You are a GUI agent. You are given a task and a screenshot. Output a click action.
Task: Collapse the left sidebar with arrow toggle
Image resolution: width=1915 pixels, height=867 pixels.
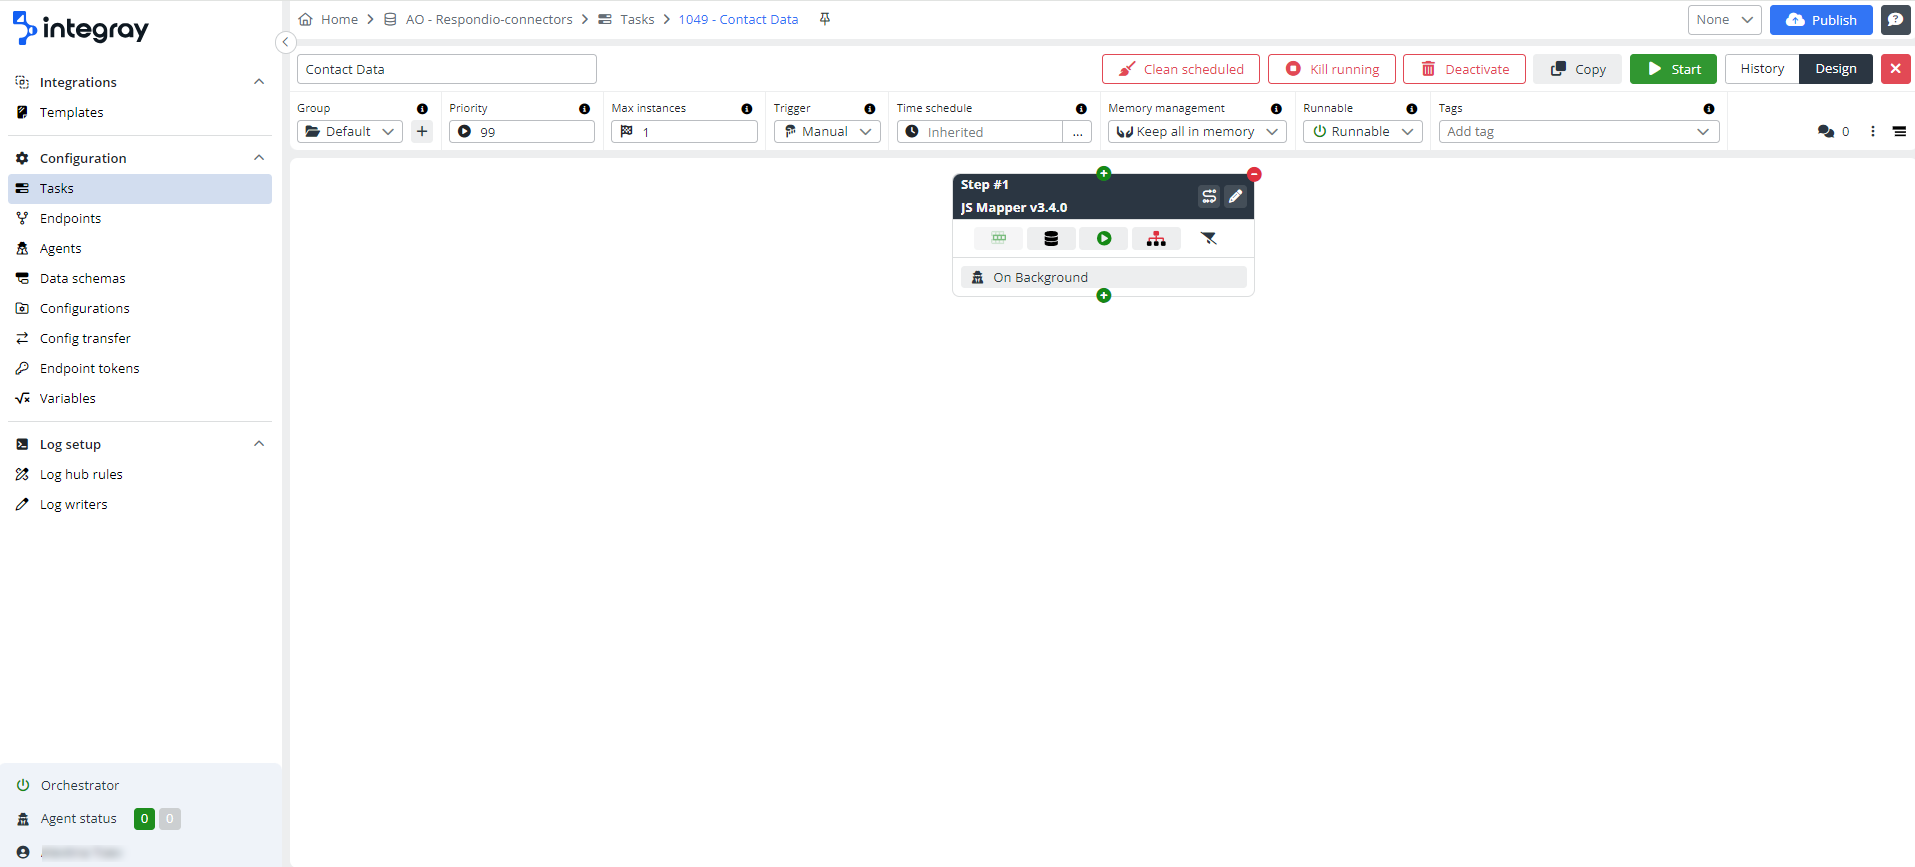point(285,42)
